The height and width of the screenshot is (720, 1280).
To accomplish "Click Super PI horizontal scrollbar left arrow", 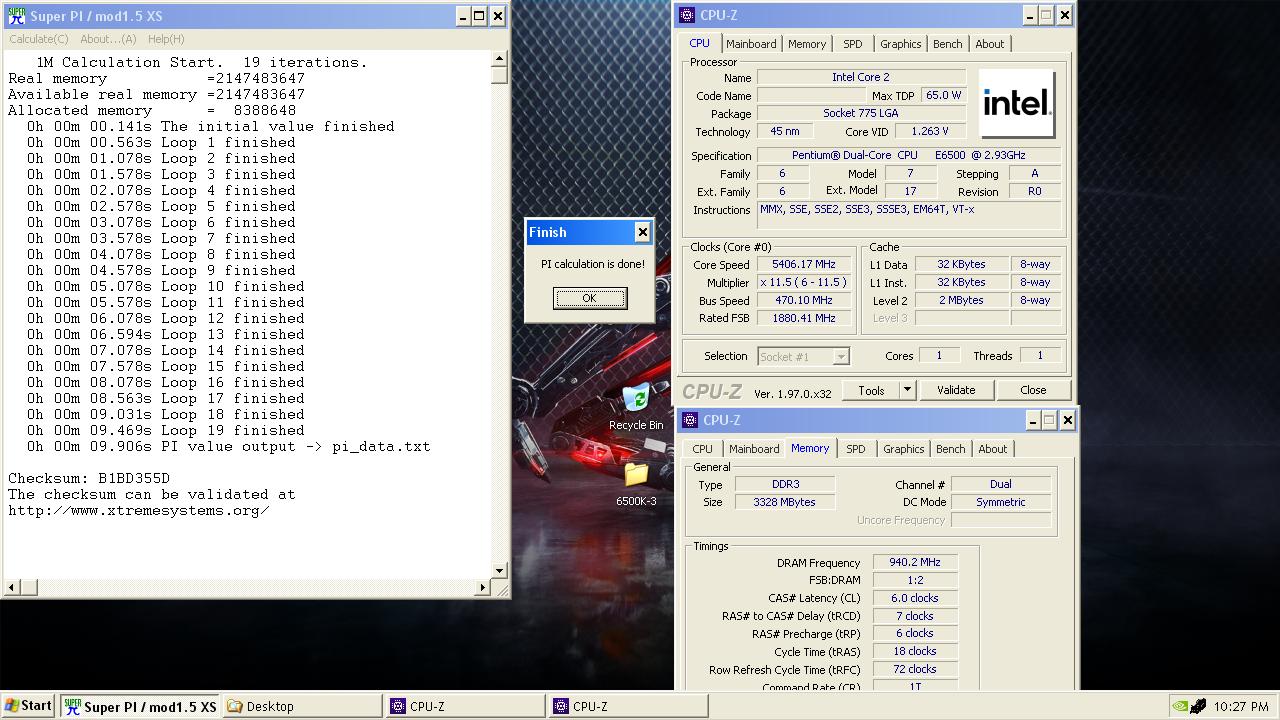I will click(x=12, y=588).
